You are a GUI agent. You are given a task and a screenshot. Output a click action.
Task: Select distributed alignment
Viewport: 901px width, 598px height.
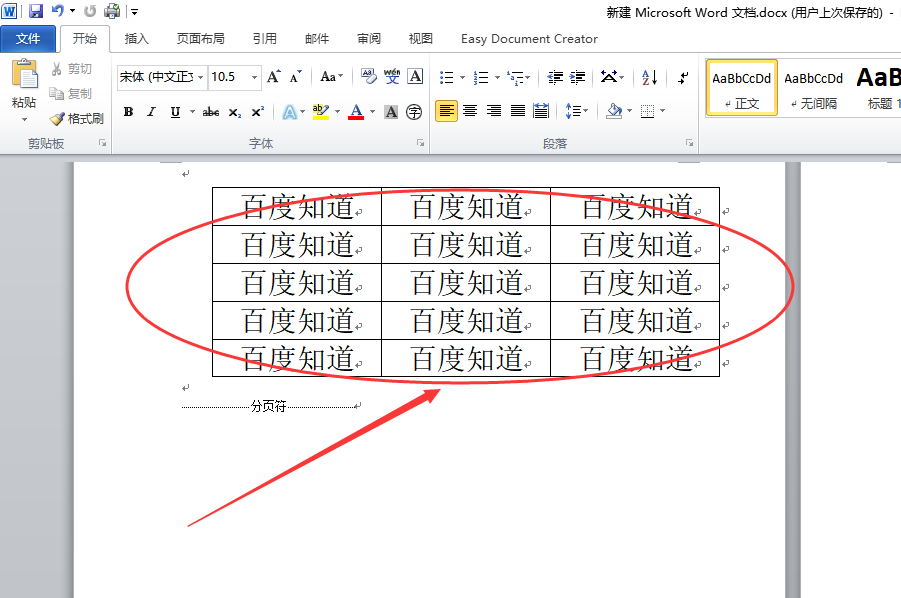click(x=541, y=111)
